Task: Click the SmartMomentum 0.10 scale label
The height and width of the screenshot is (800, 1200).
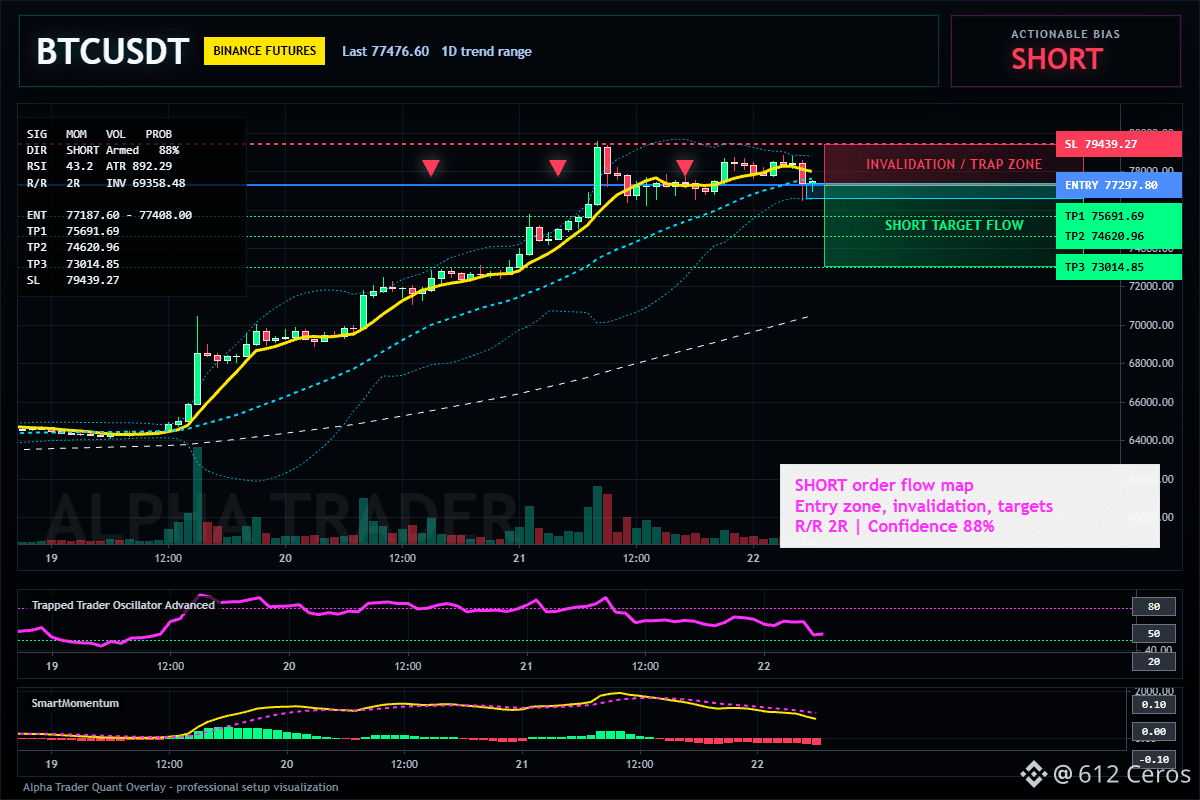Action: [x=1153, y=704]
